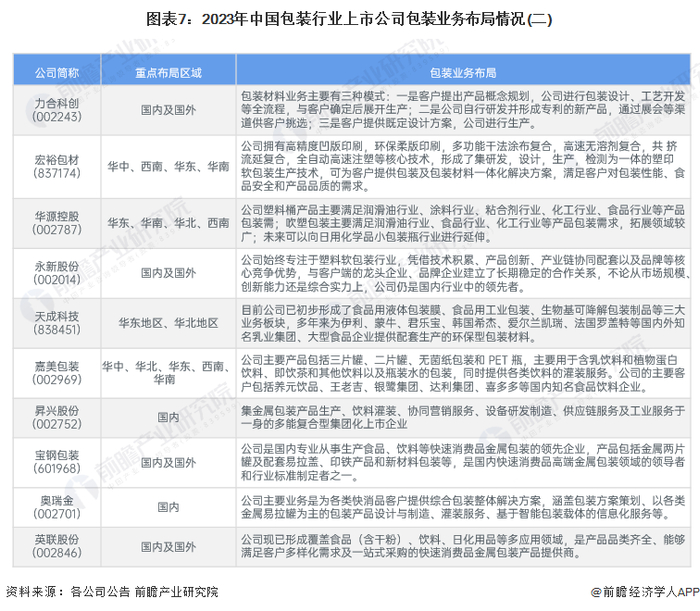This screenshot has height=611, width=700.
Task: Click 华源控股 packaging business description
Action: point(463,223)
